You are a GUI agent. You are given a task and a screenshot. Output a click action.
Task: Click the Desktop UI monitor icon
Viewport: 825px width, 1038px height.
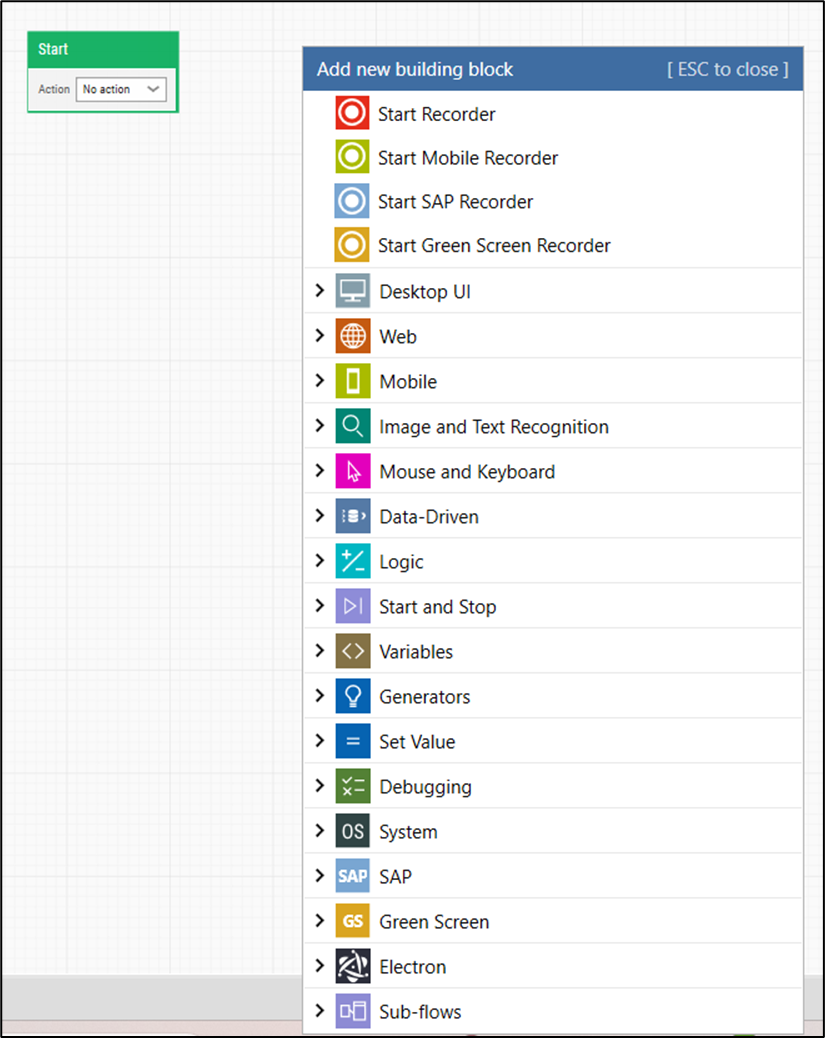(x=351, y=290)
